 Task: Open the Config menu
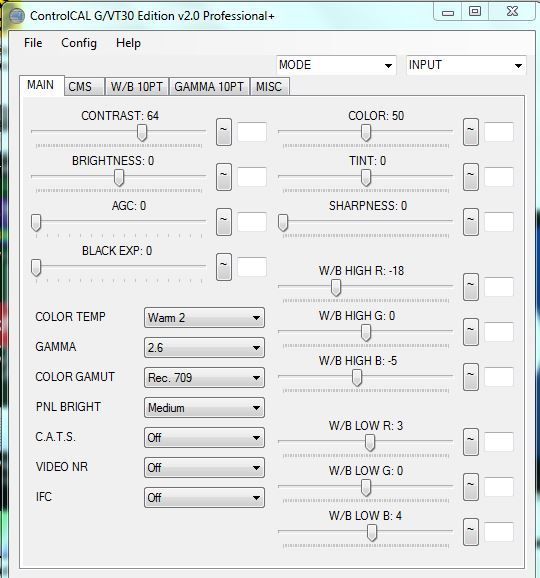point(79,43)
